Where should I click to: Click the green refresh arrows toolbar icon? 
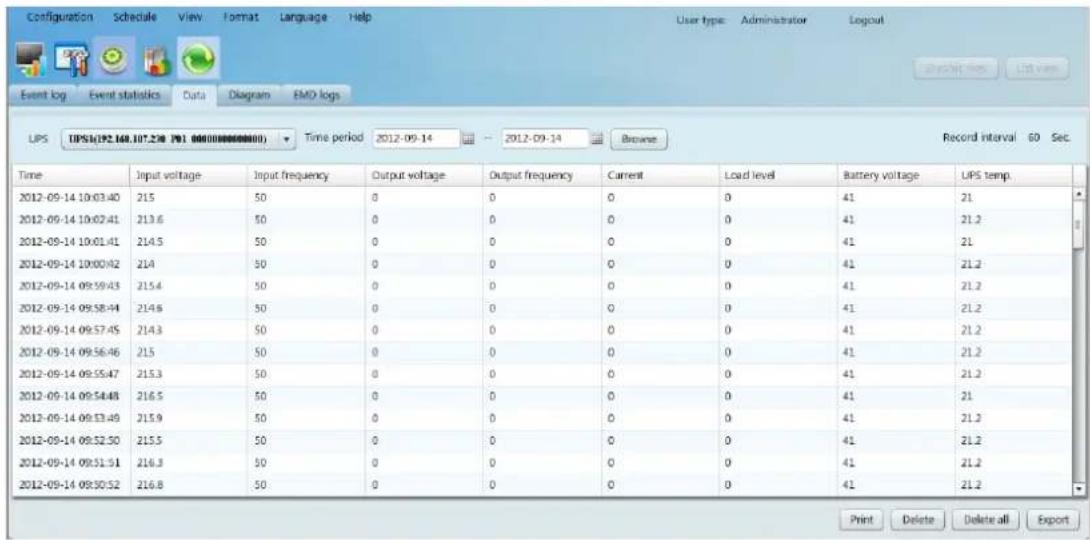pos(198,58)
